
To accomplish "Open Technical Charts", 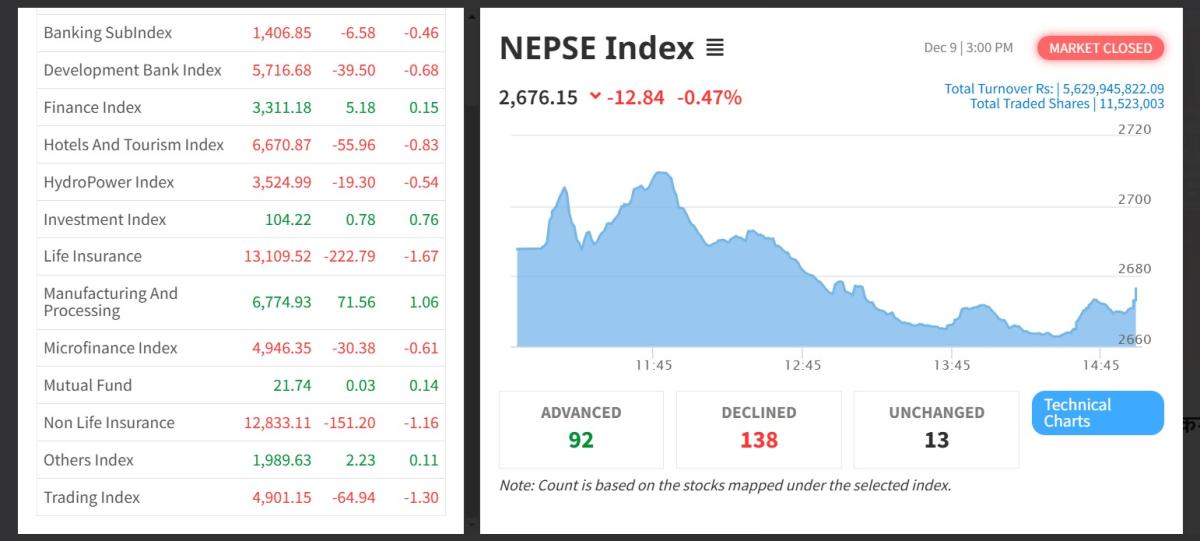I will [x=1097, y=413].
